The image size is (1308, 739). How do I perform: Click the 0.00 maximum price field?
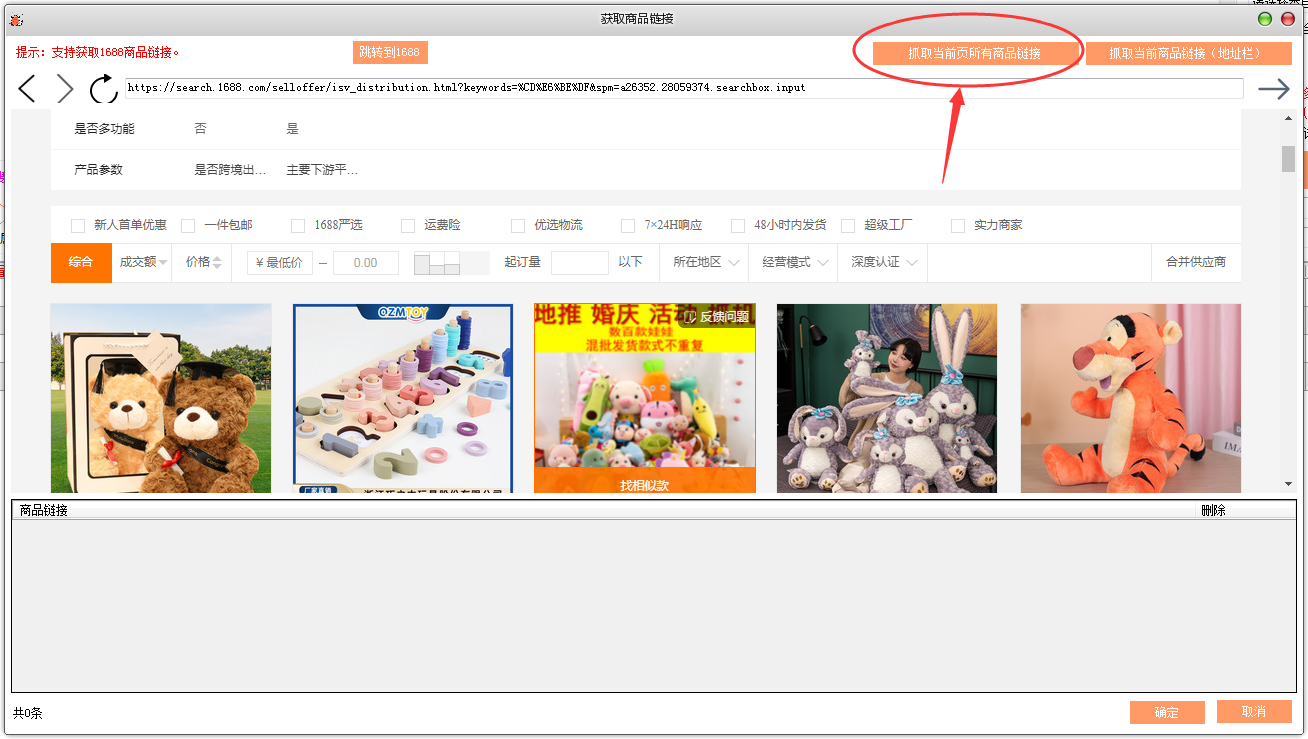[x=366, y=263]
